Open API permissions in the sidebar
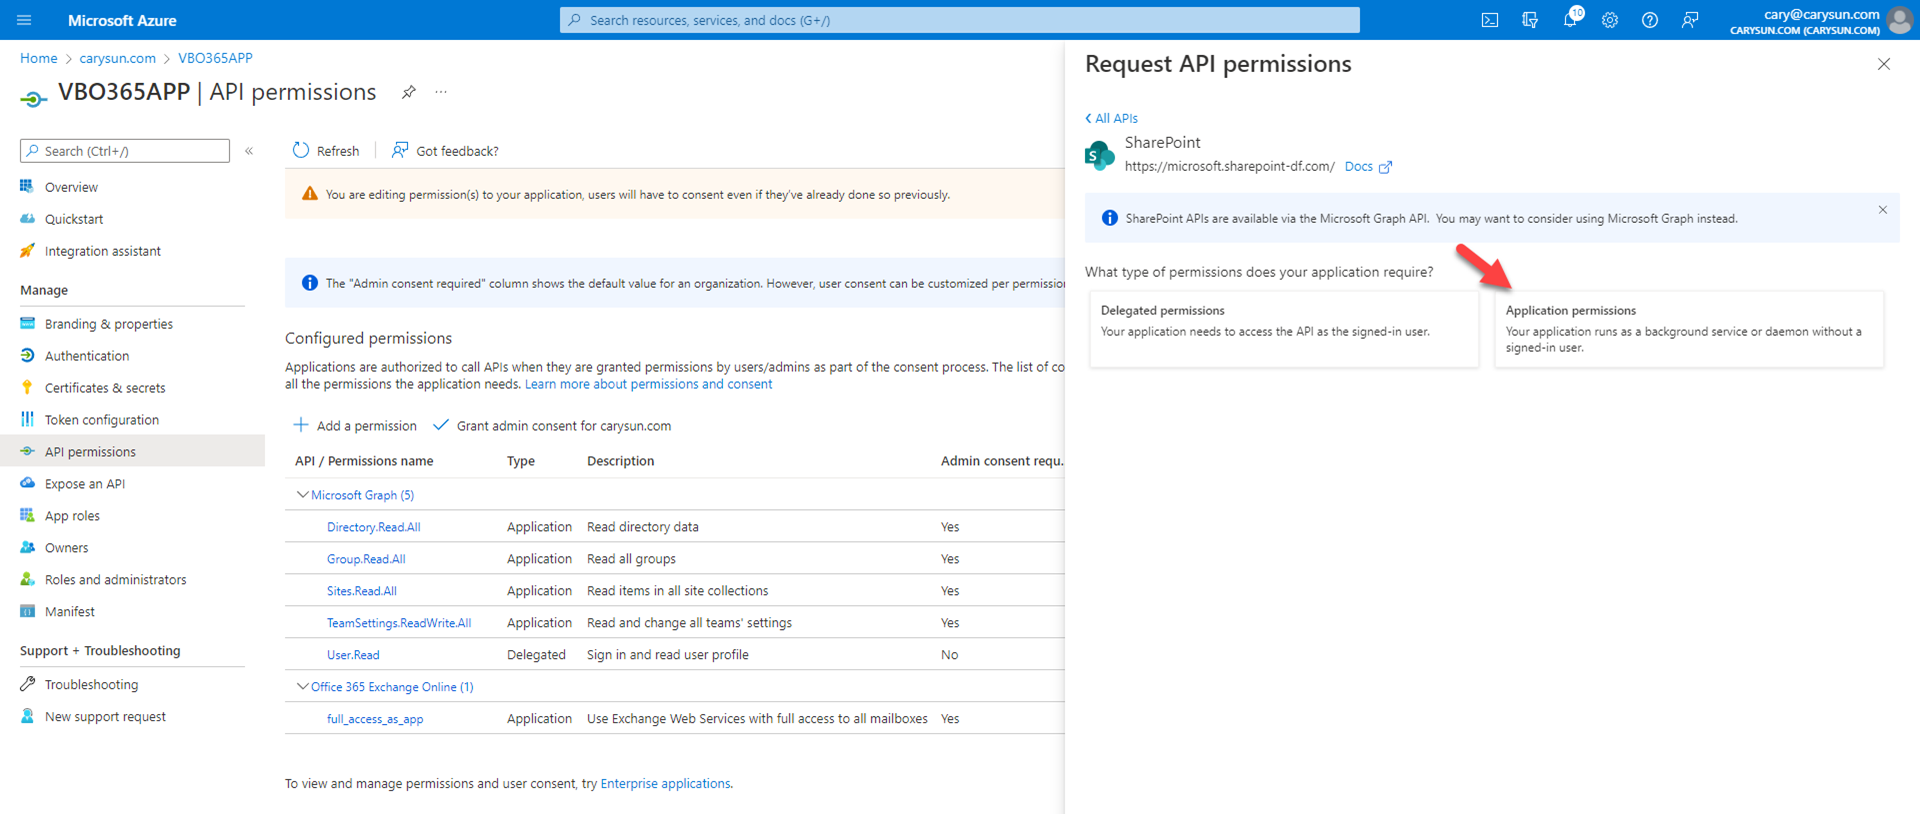This screenshot has width=1920, height=814. coord(132,452)
